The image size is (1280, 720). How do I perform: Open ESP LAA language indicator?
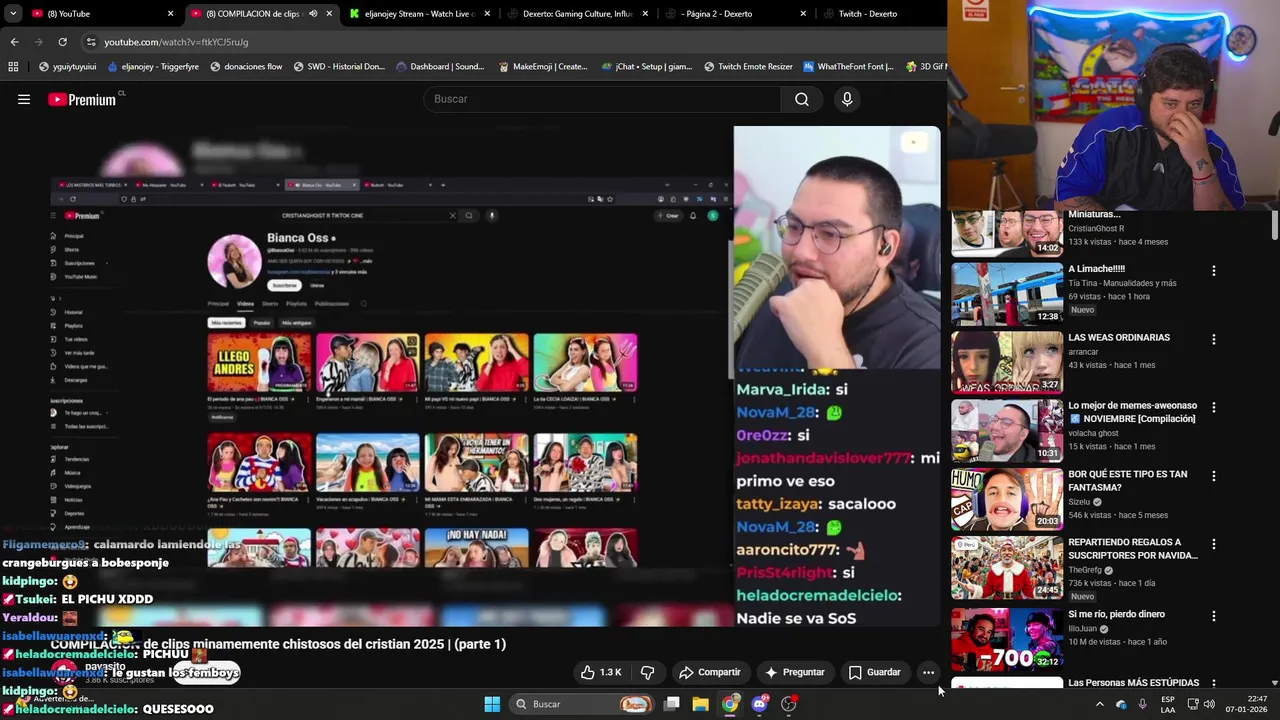(x=1168, y=704)
